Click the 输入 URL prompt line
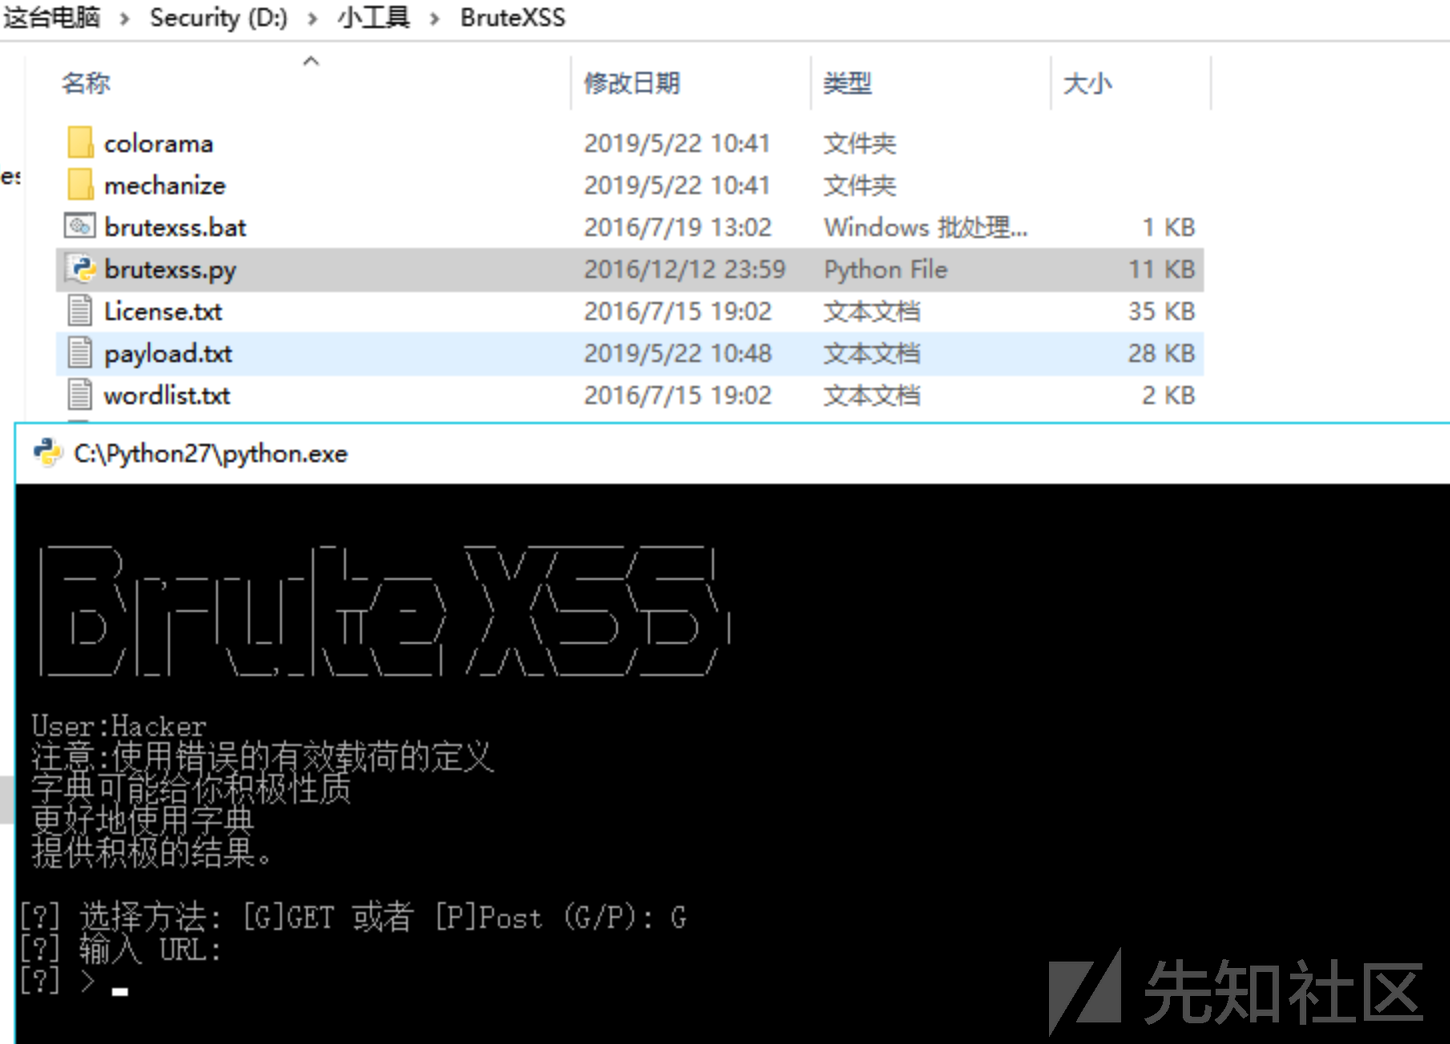The width and height of the screenshot is (1450, 1044). [121, 949]
